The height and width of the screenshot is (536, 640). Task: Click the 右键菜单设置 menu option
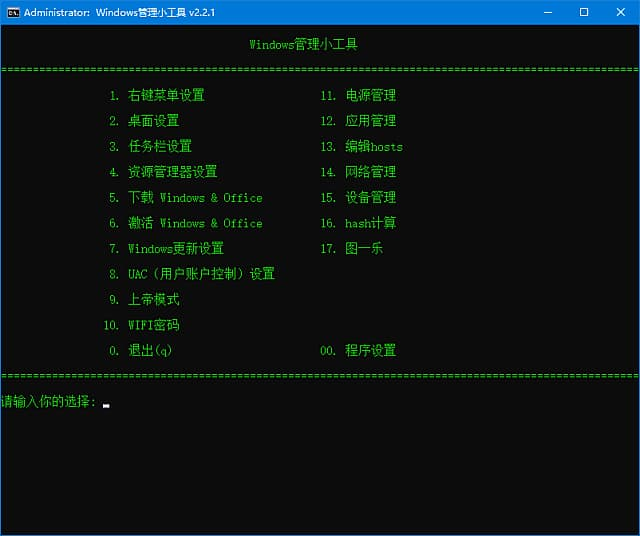click(165, 95)
